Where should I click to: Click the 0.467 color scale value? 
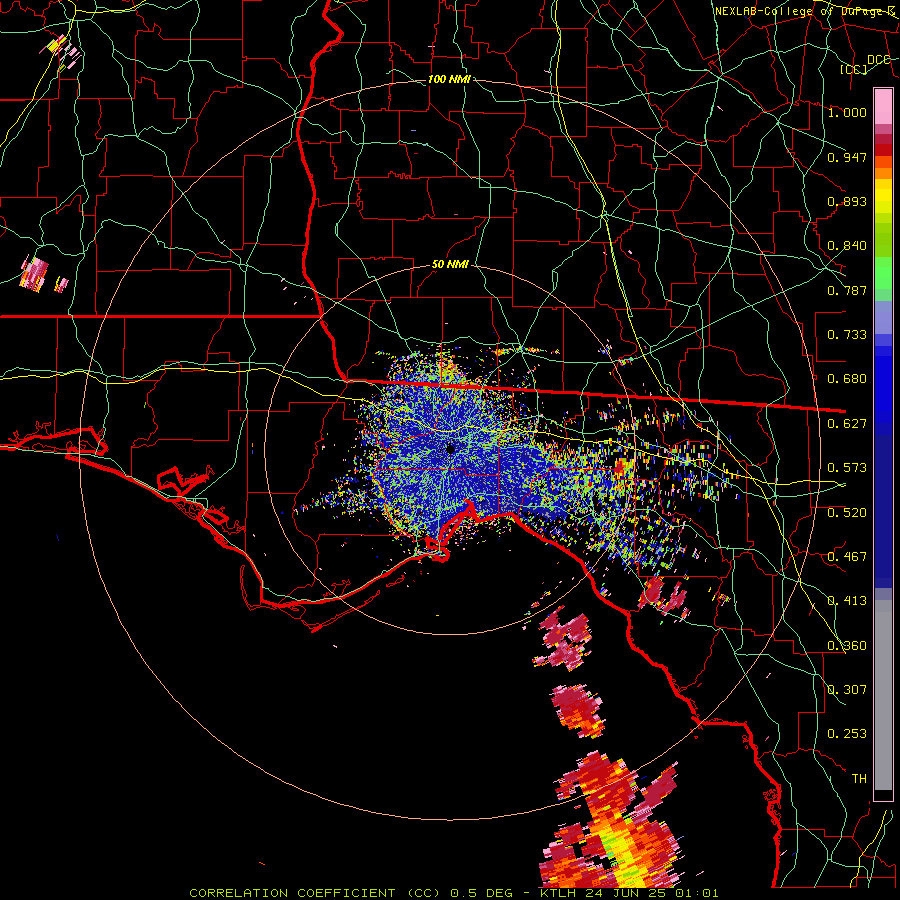point(847,557)
